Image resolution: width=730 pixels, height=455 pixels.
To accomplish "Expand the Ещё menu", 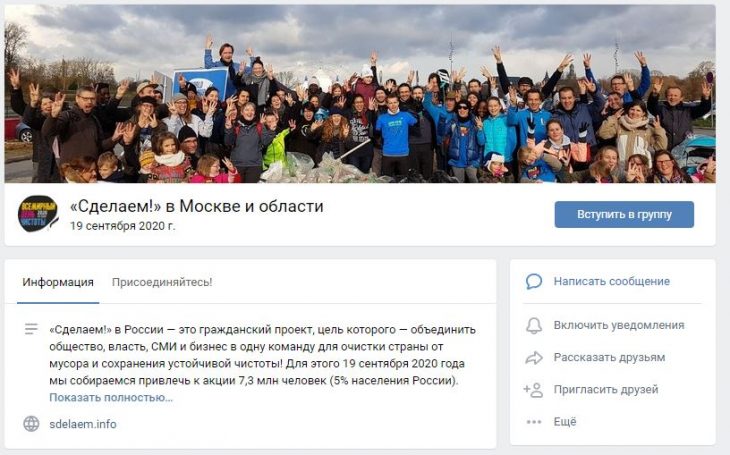I will [x=565, y=421].
